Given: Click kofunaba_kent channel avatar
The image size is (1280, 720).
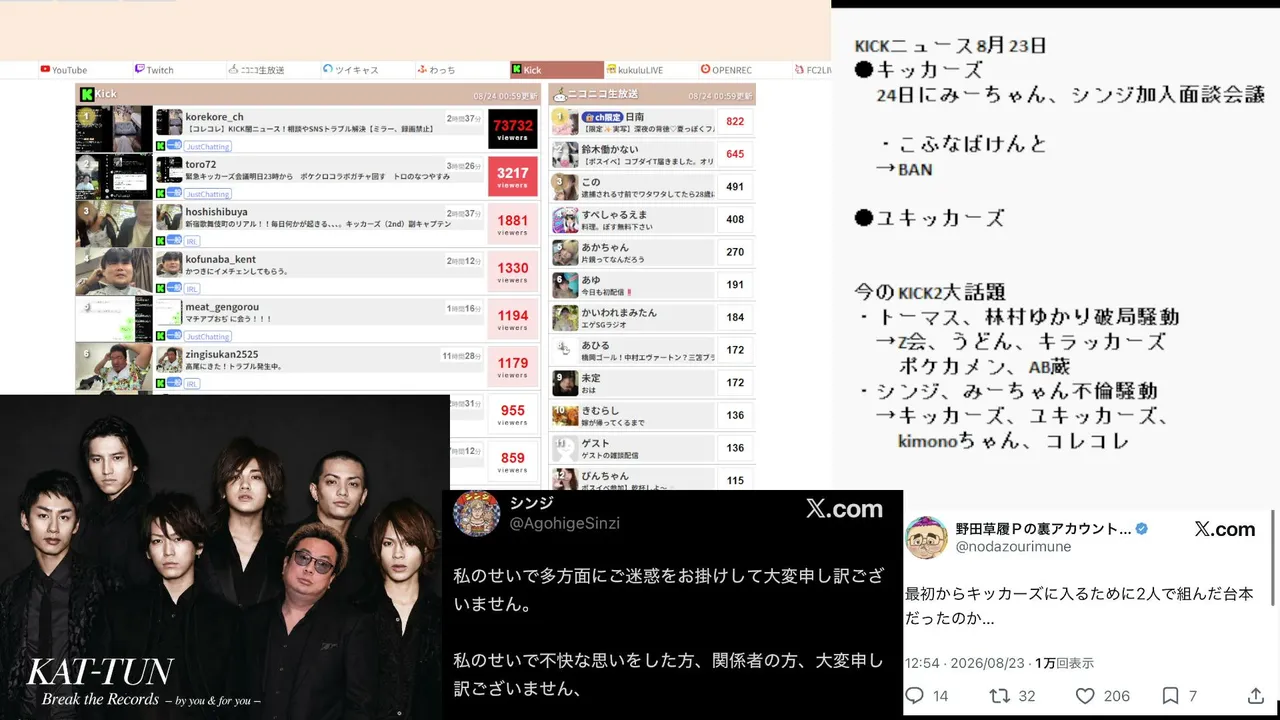Looking at the screenshot, I should tap(169, 264).
